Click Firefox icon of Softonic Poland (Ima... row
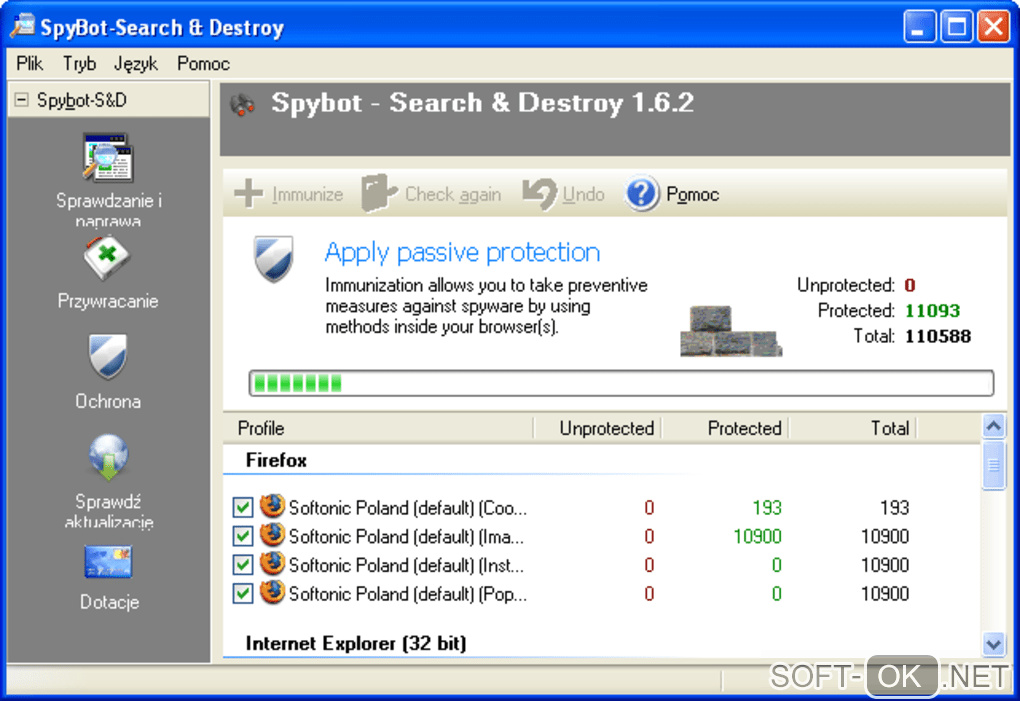This screenshot has width=1020, height=701. point(273,535)
